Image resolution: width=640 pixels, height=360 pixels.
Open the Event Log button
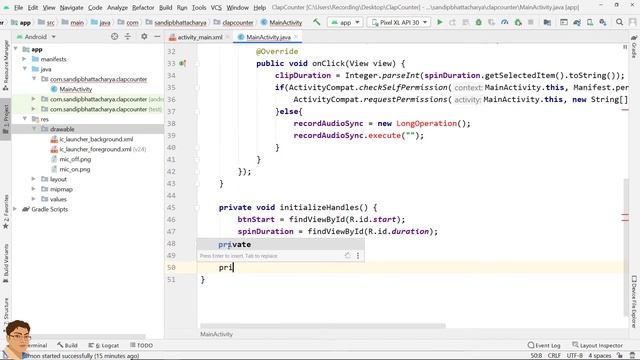[x=544, y=345]
